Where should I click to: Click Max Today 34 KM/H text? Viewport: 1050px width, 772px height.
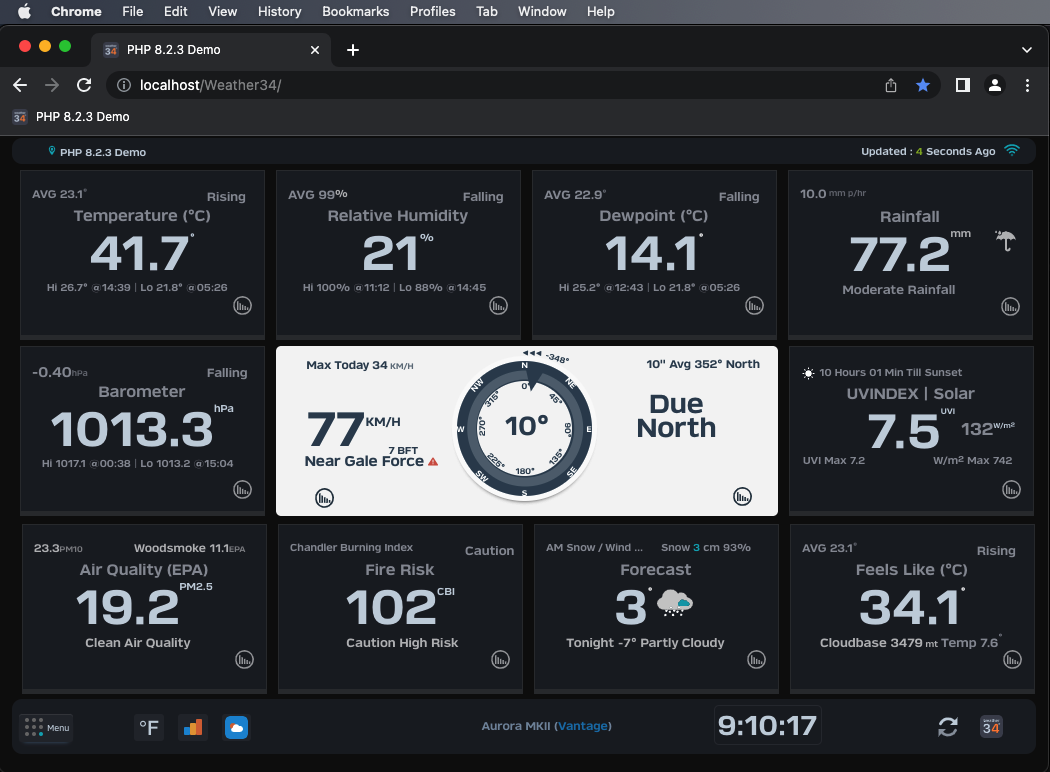(x=360, y=366)
